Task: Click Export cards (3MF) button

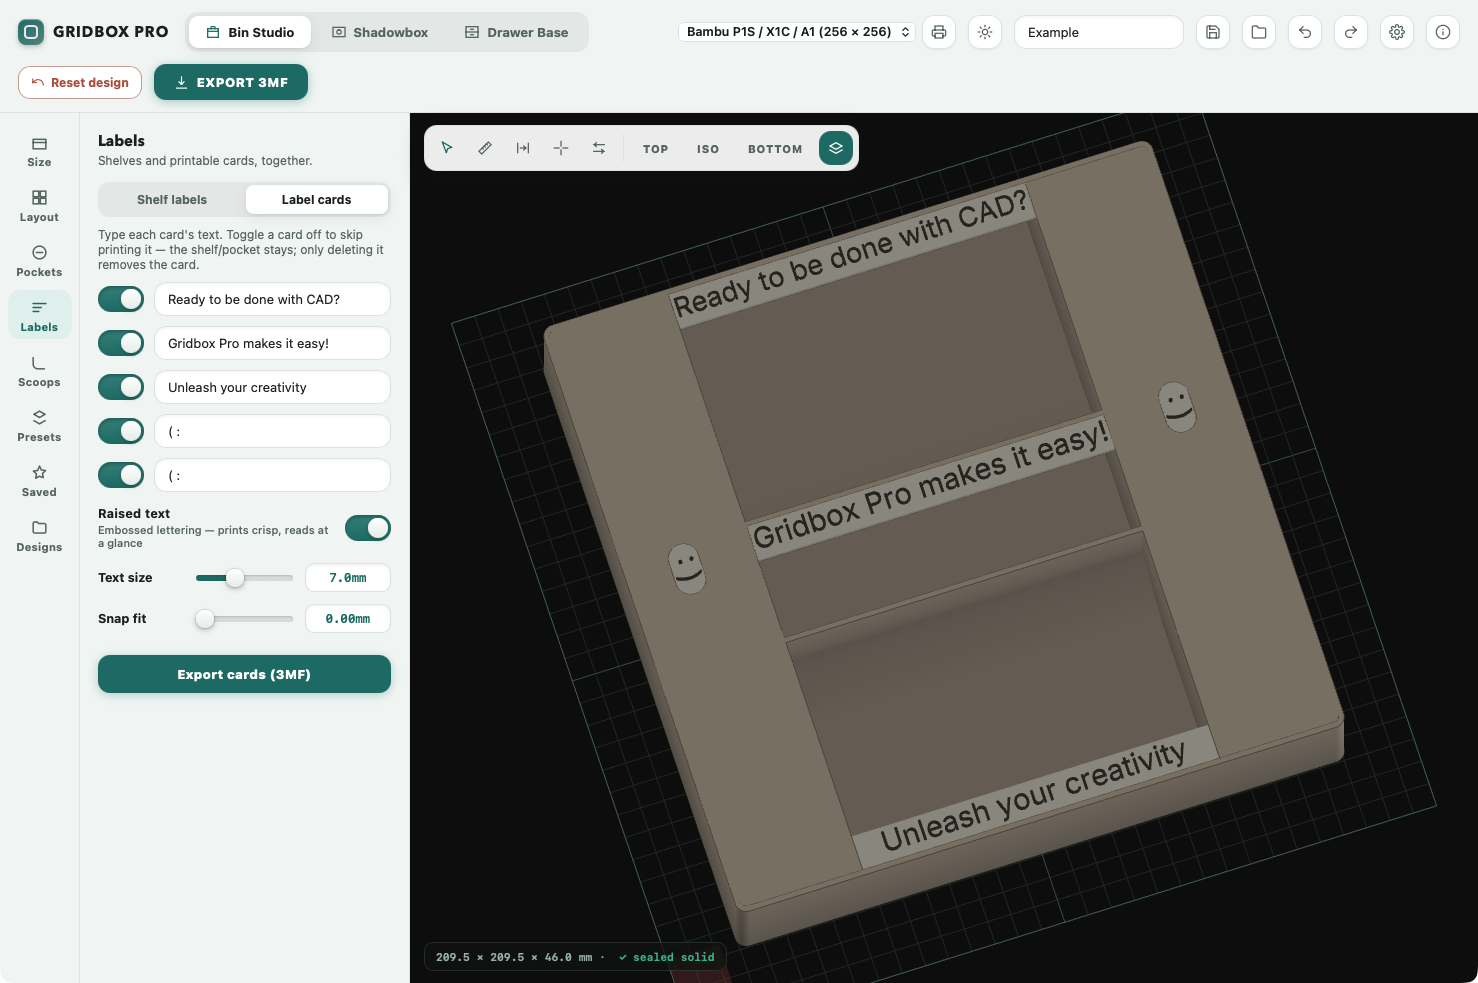Action: coord(244,674)
